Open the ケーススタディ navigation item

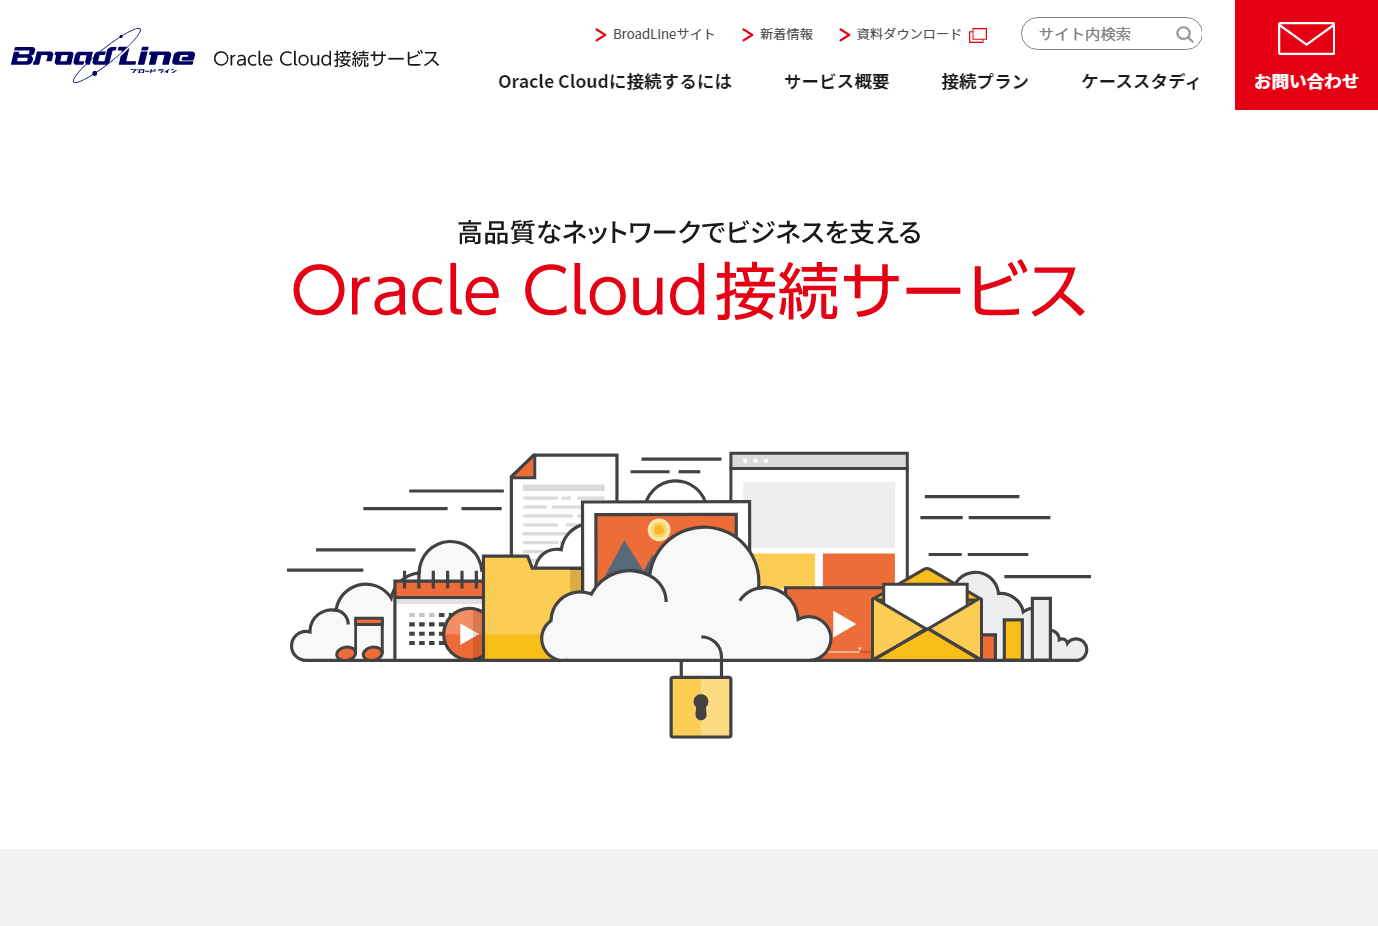click(1140, 81)
